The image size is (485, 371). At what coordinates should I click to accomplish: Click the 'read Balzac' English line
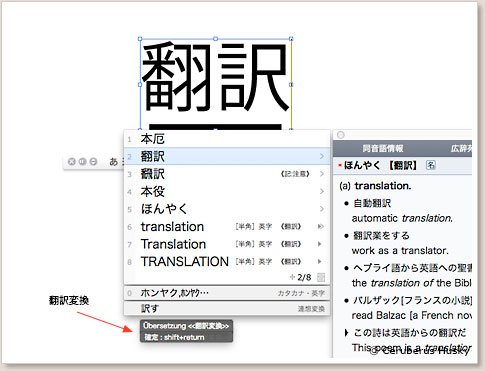pyautogui.click(x=412, y=315)
